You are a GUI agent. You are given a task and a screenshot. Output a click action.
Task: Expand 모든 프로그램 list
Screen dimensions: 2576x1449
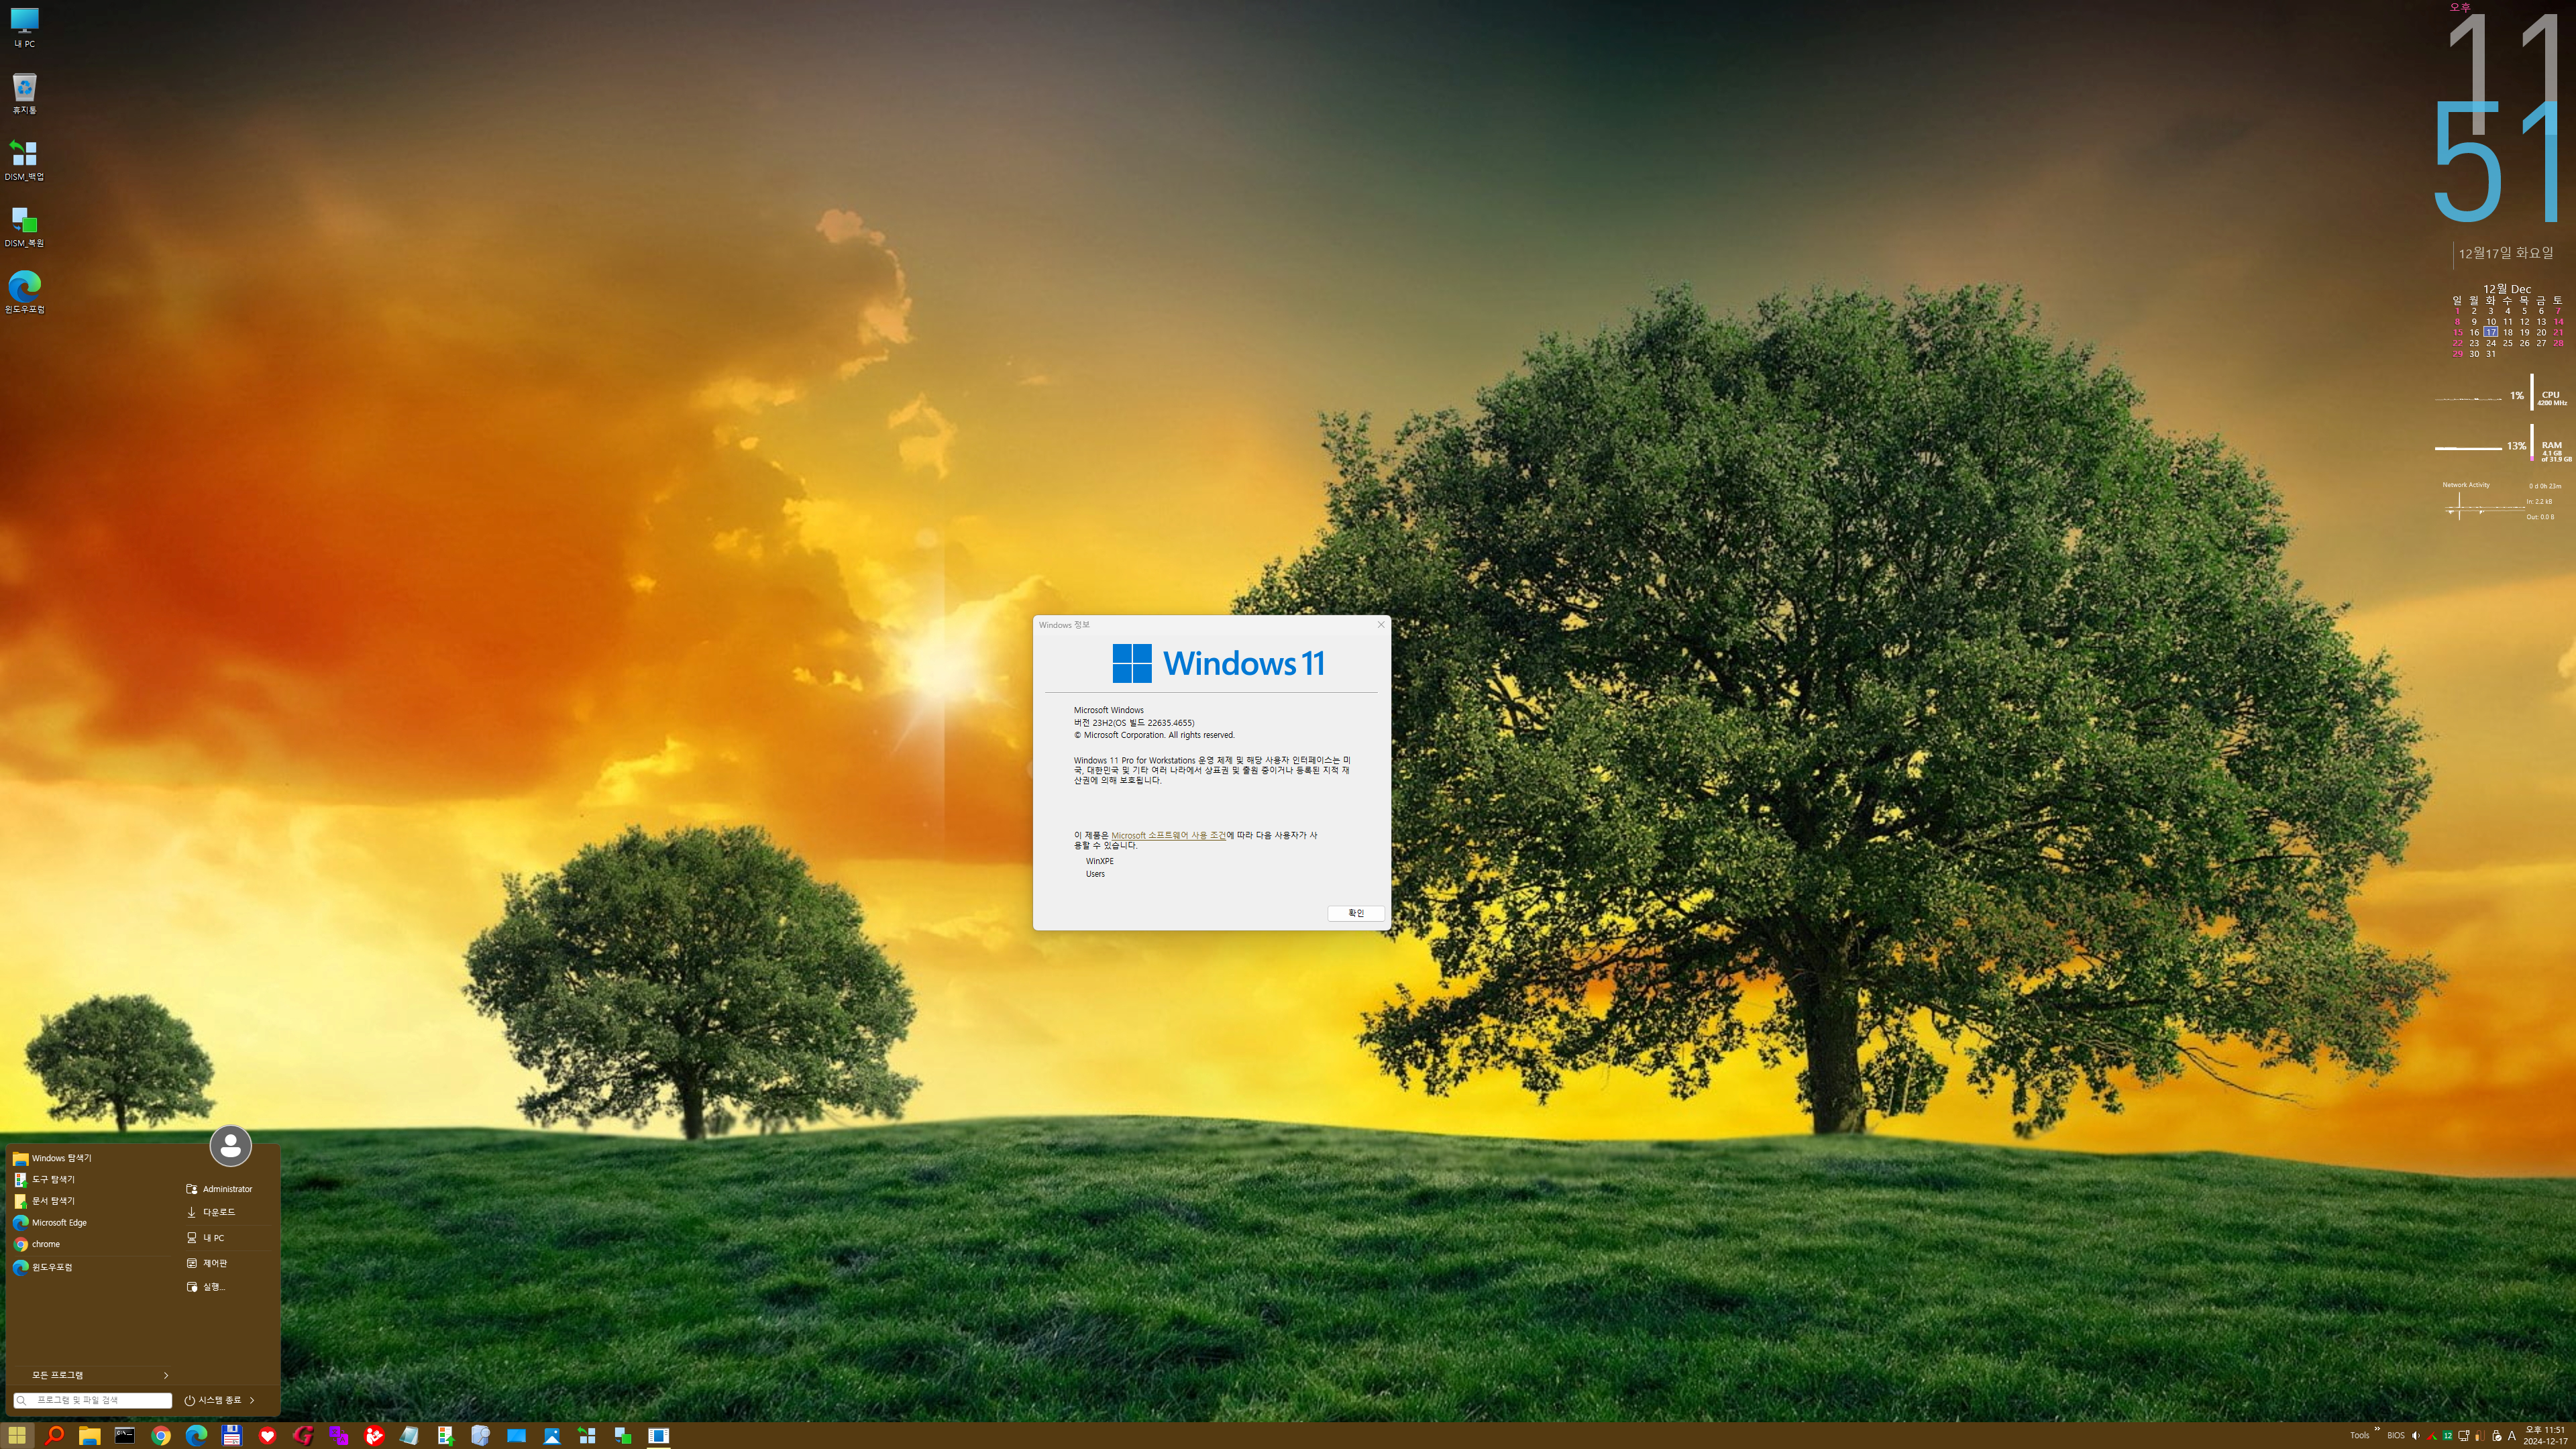point(92,1375)
